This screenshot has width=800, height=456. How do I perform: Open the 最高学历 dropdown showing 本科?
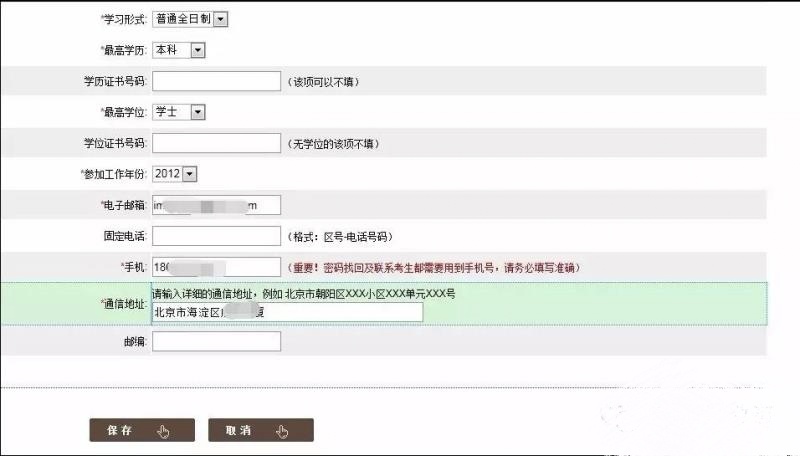(179, 50)
